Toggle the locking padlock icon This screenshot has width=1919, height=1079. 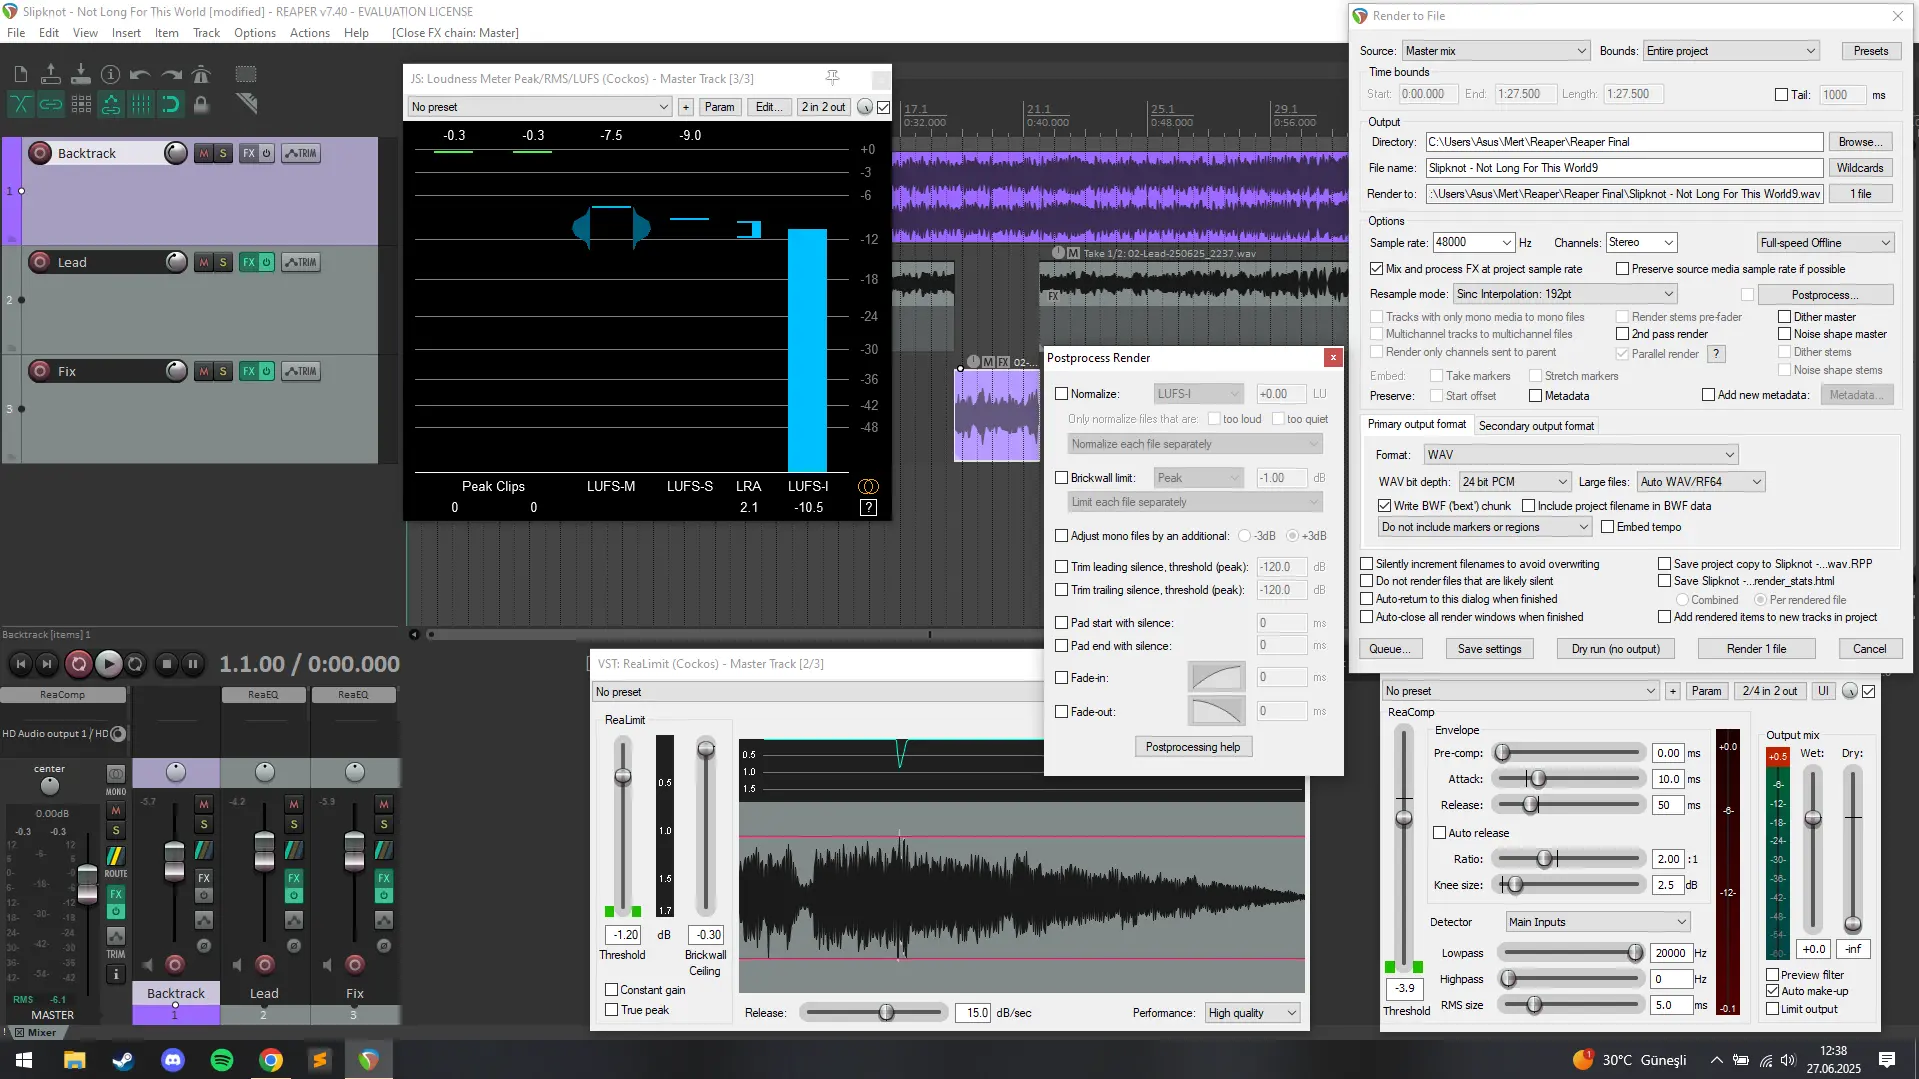click(x=201, y=104)
